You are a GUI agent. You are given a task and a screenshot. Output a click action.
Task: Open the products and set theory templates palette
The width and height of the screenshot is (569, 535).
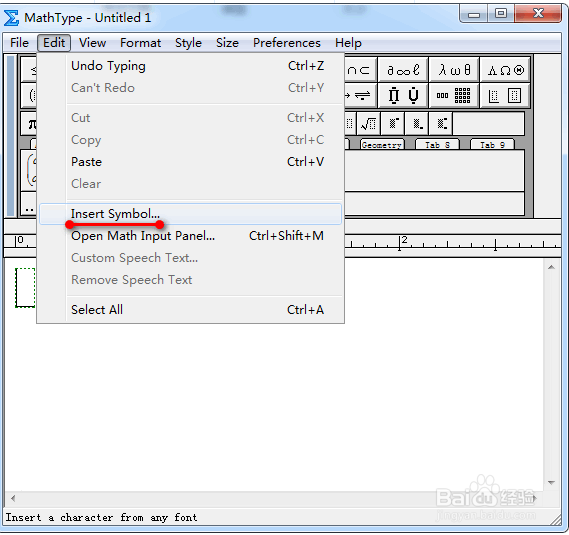pyautogui.click(x=403, y=95)
